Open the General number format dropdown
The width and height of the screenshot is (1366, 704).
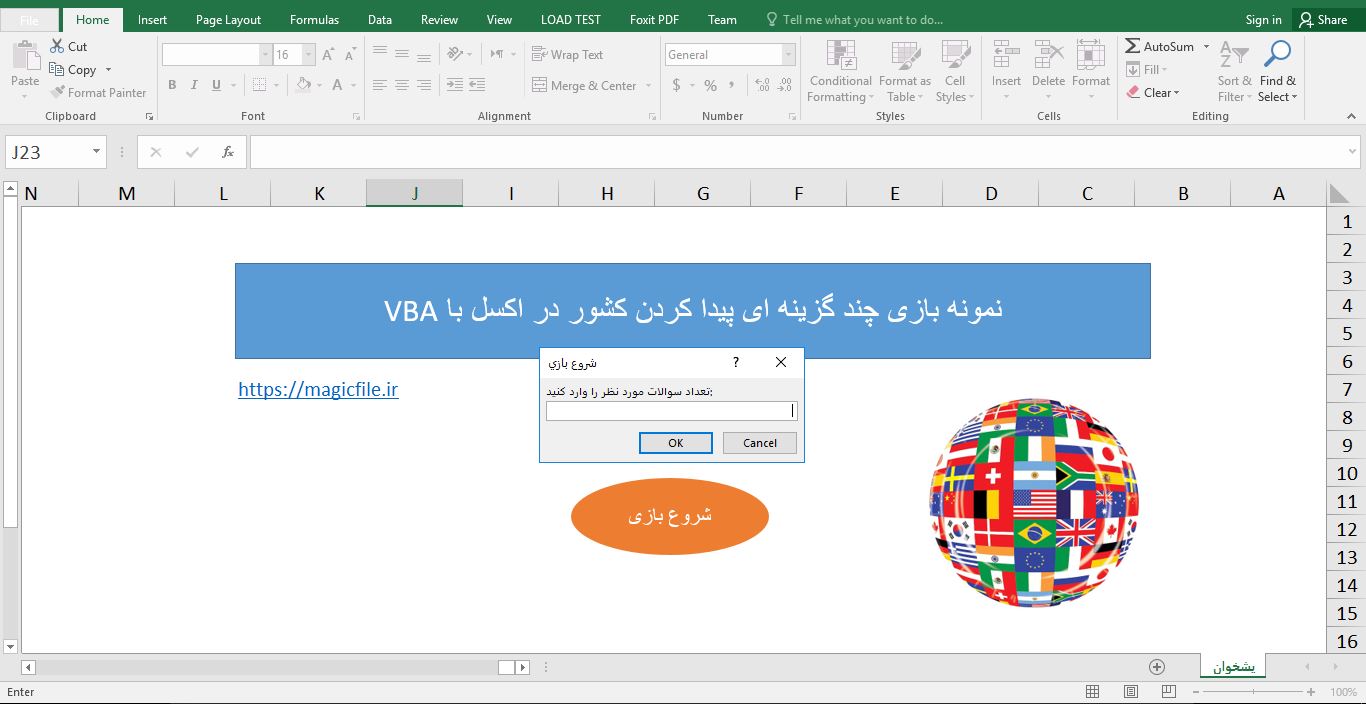[x=789, y=55]
